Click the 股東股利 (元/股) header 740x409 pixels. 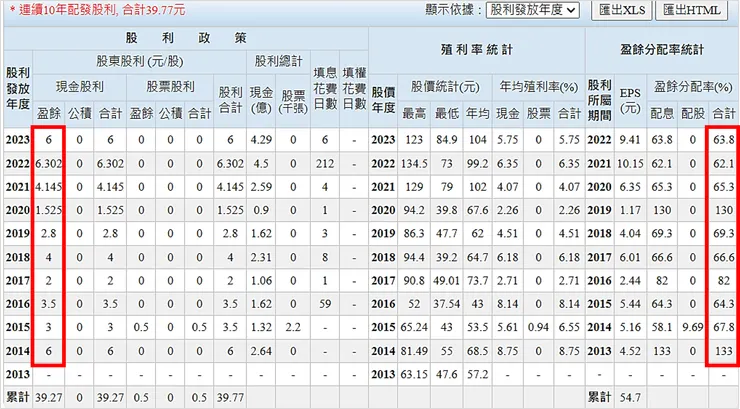(x=139, y=61)
